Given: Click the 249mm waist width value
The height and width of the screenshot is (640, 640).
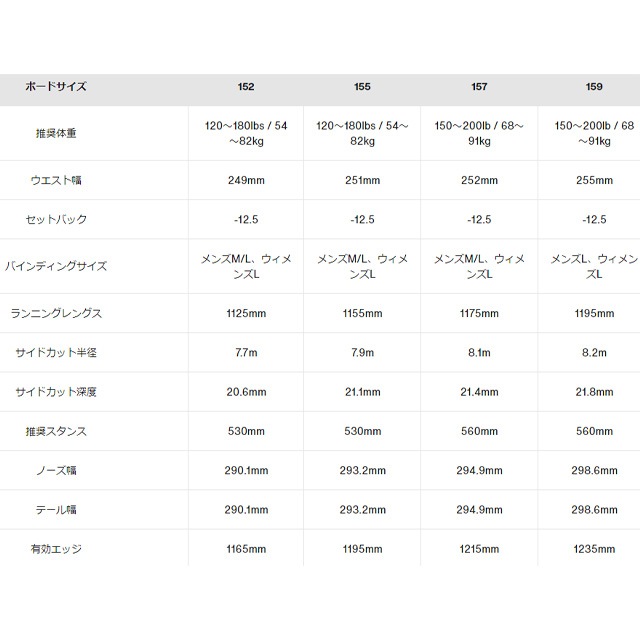Looking at the screenshot, I should click(x=246, y=181).
